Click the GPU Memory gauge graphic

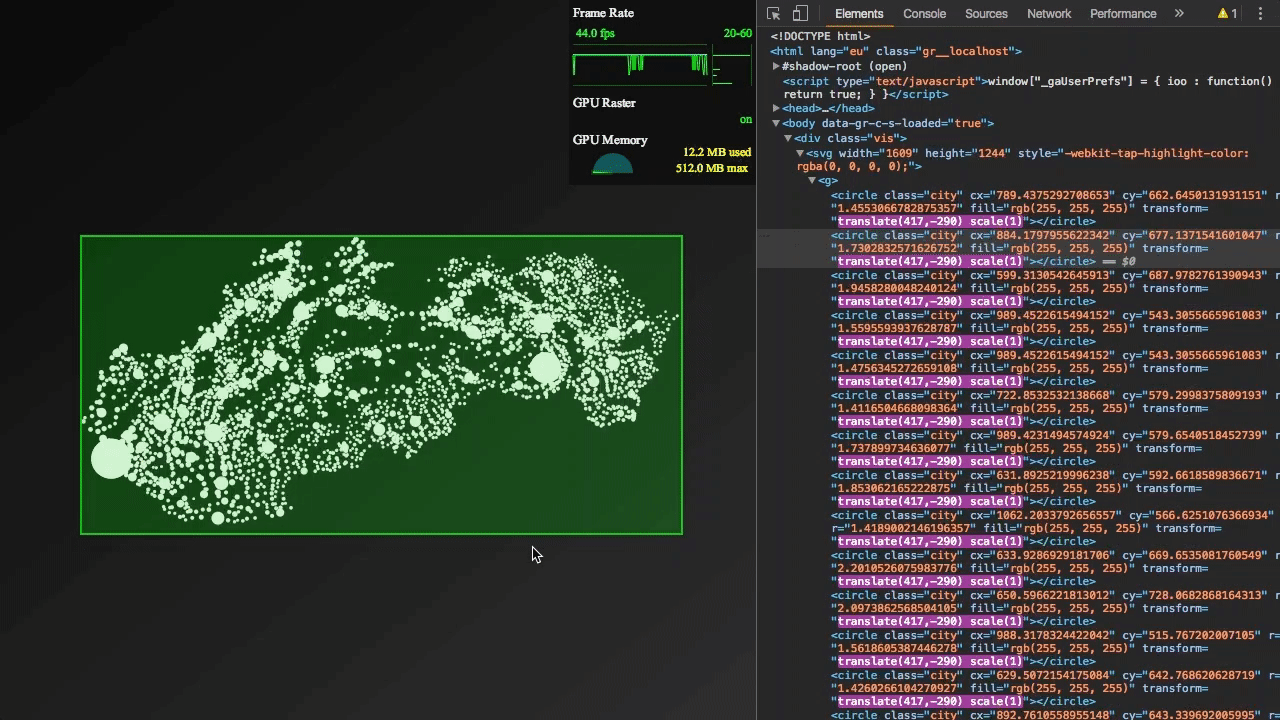(x=612, y=165)
